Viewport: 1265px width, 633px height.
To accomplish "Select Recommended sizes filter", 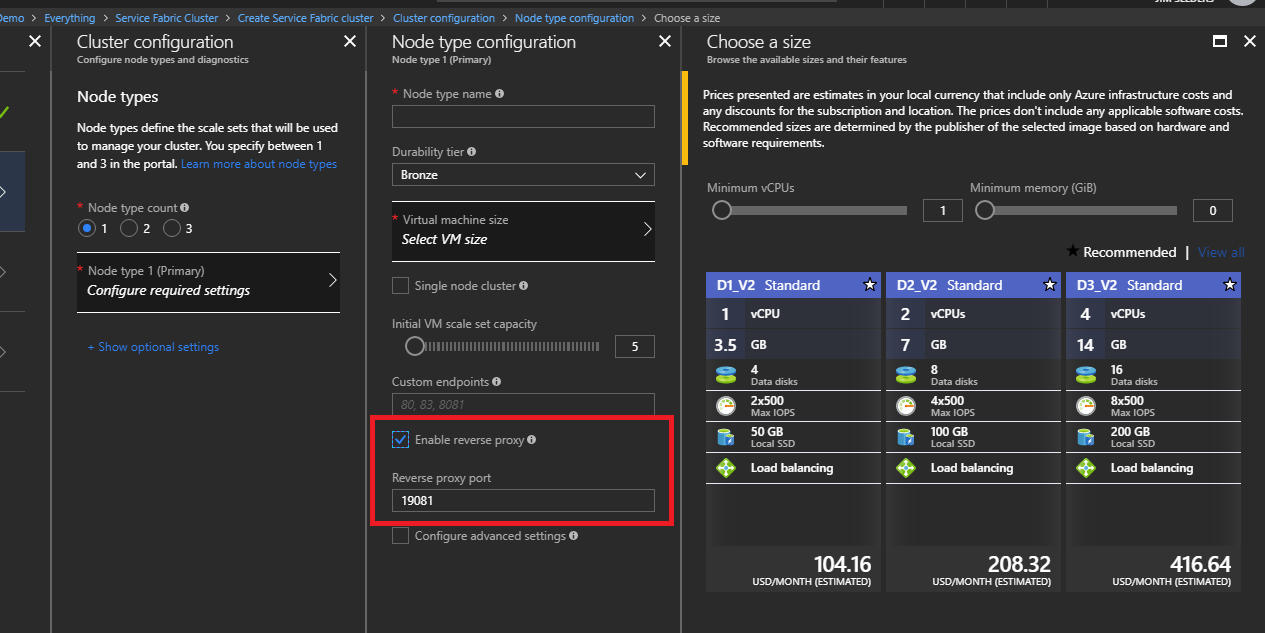I will click(x=1121, y=252).
